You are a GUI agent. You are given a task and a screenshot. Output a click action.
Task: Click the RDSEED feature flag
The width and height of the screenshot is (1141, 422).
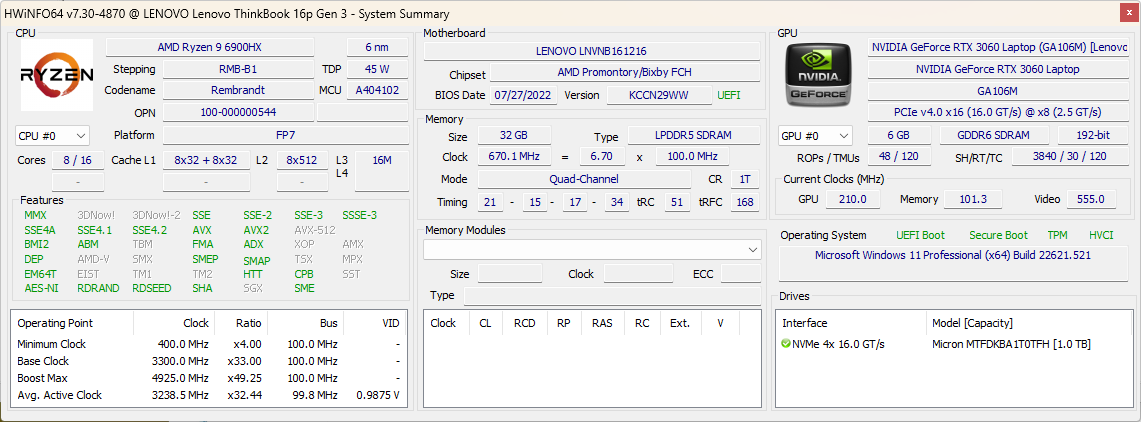(x=151, y=288)
